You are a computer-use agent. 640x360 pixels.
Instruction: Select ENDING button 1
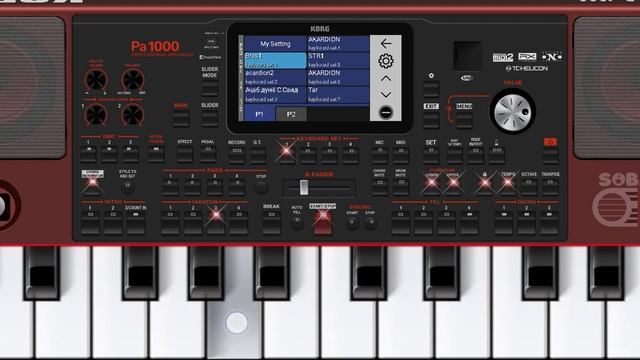[504, 222]
